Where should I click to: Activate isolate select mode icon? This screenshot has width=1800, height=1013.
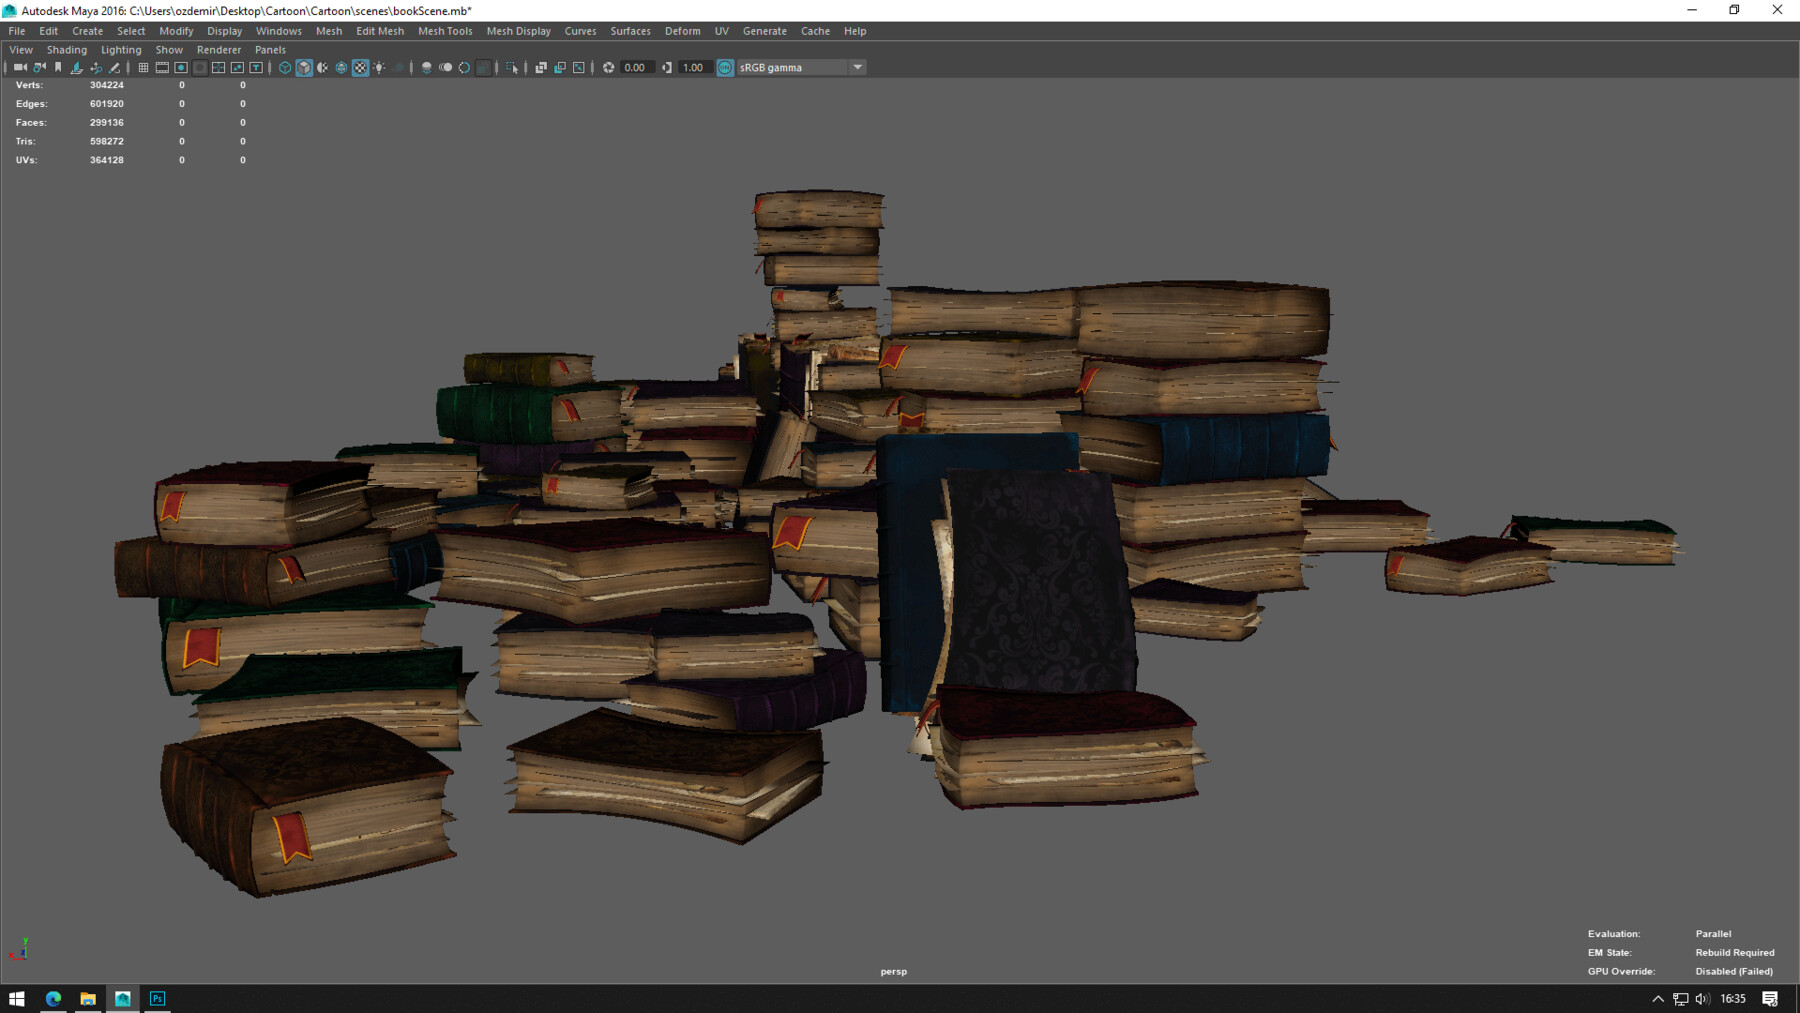tap(512, 68)
